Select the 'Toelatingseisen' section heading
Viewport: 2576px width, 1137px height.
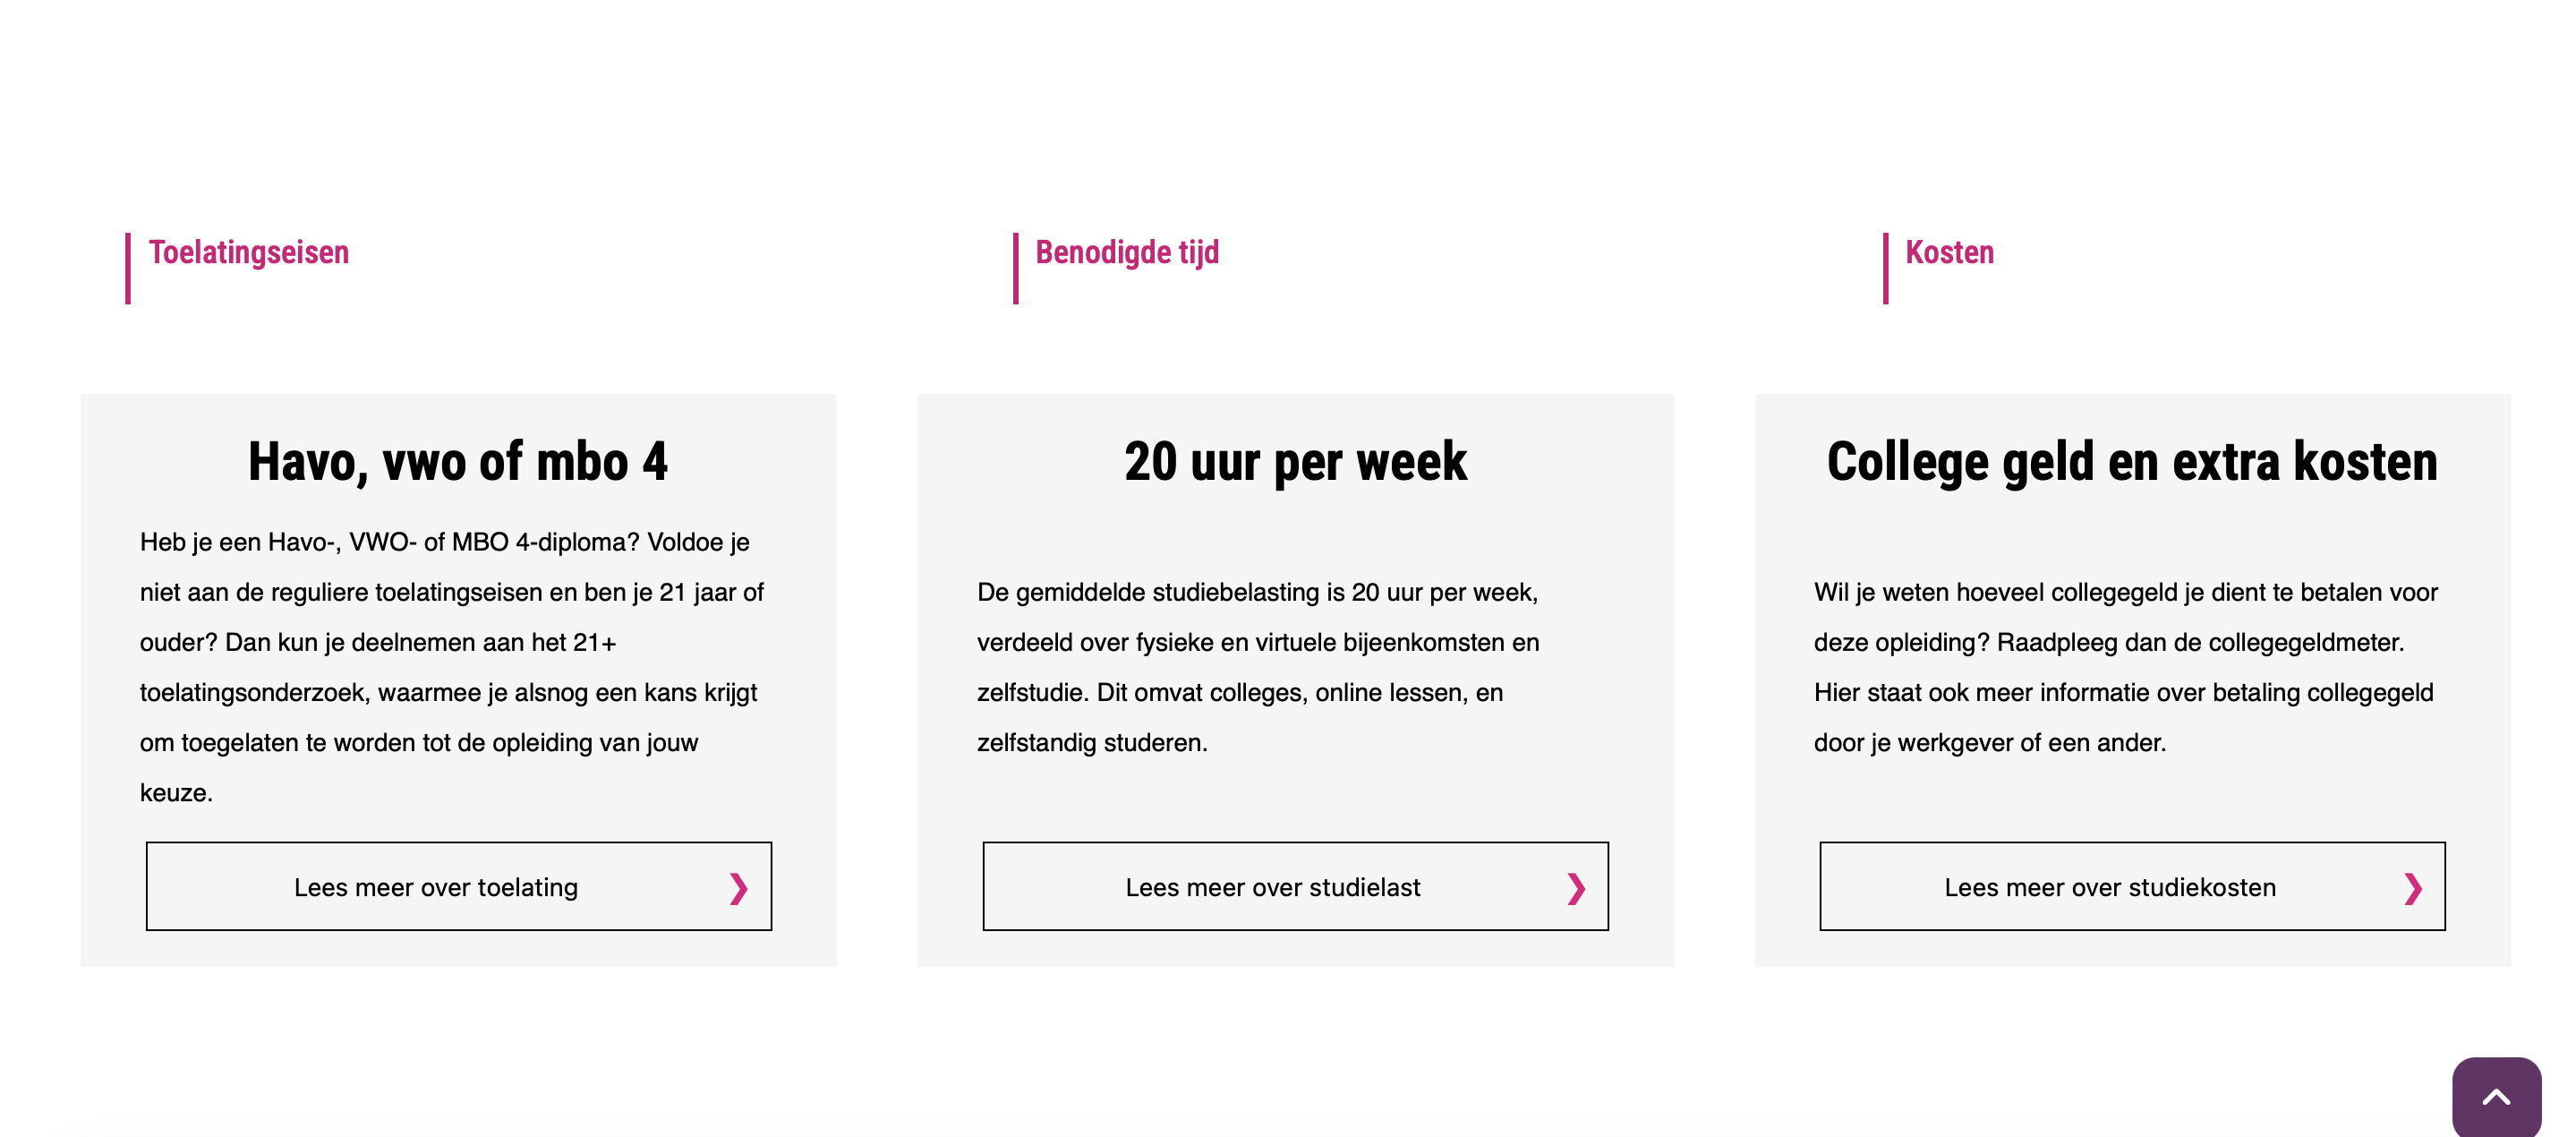(249, 252)
